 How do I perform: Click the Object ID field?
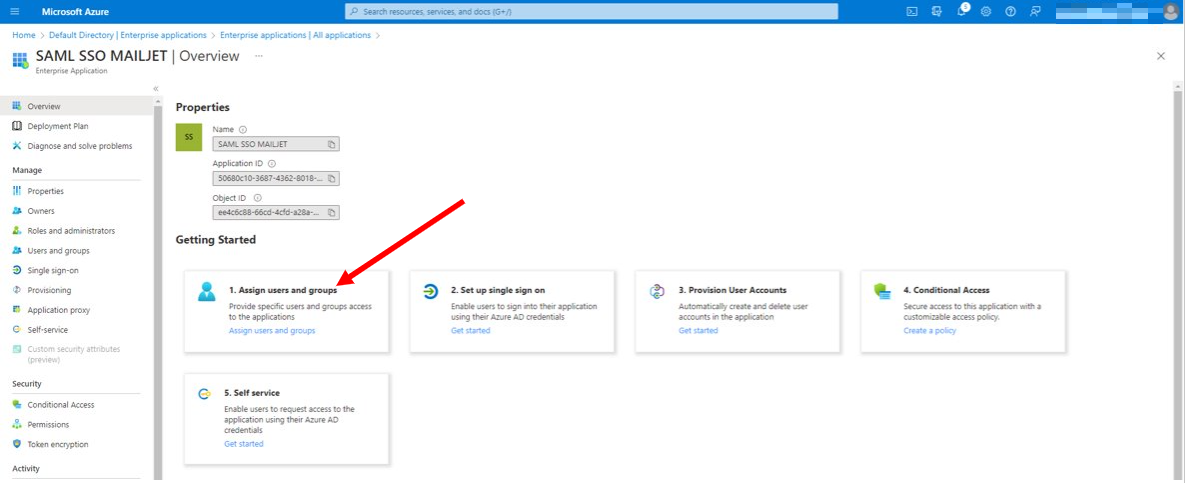[x=276, y=212]
